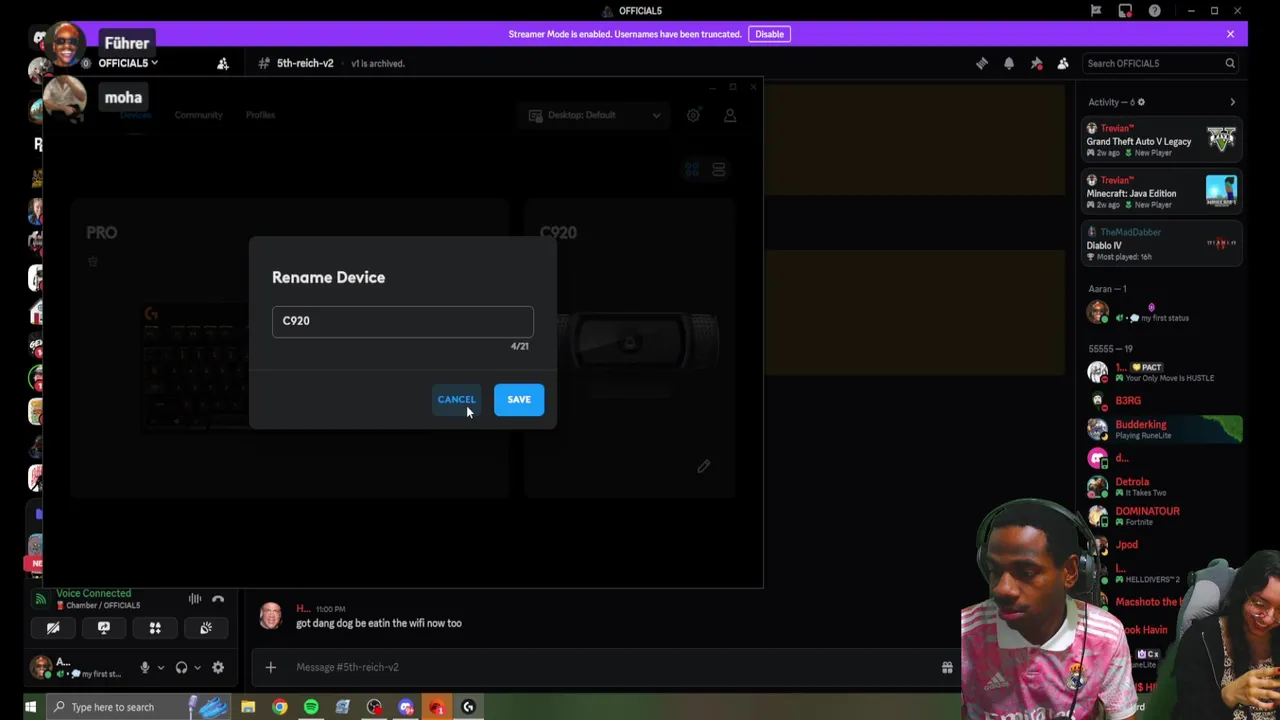Open the Discord help question mark icon
This screenshot has height=720, width=1280.
click(x=1155, y=11)
